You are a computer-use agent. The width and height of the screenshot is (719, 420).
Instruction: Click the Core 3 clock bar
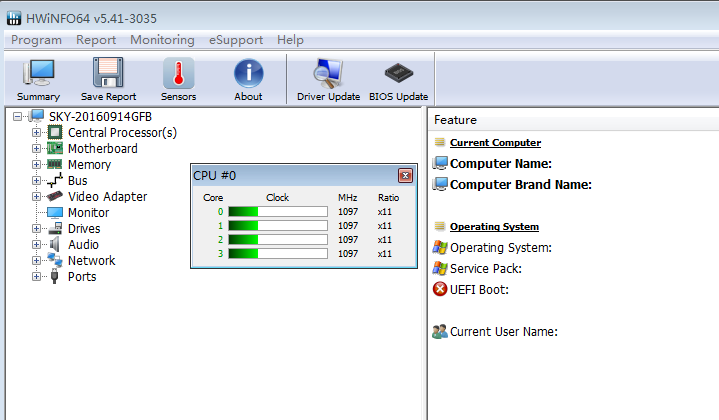tap(278, 254)
